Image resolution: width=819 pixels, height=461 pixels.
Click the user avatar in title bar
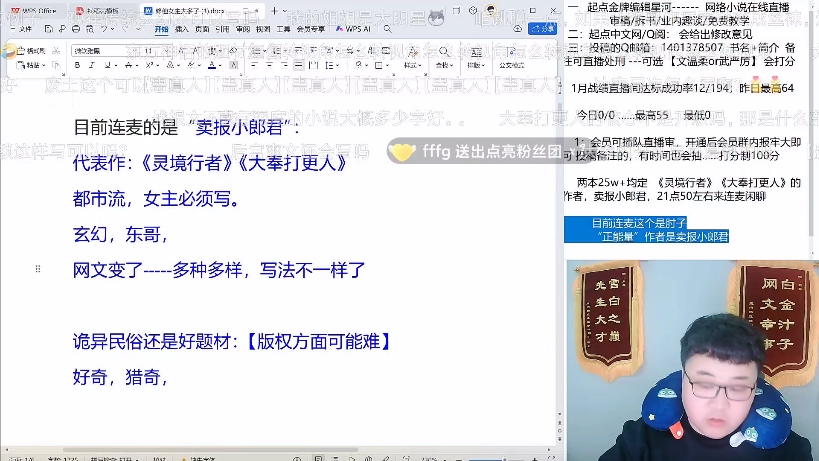coord(490,10)
